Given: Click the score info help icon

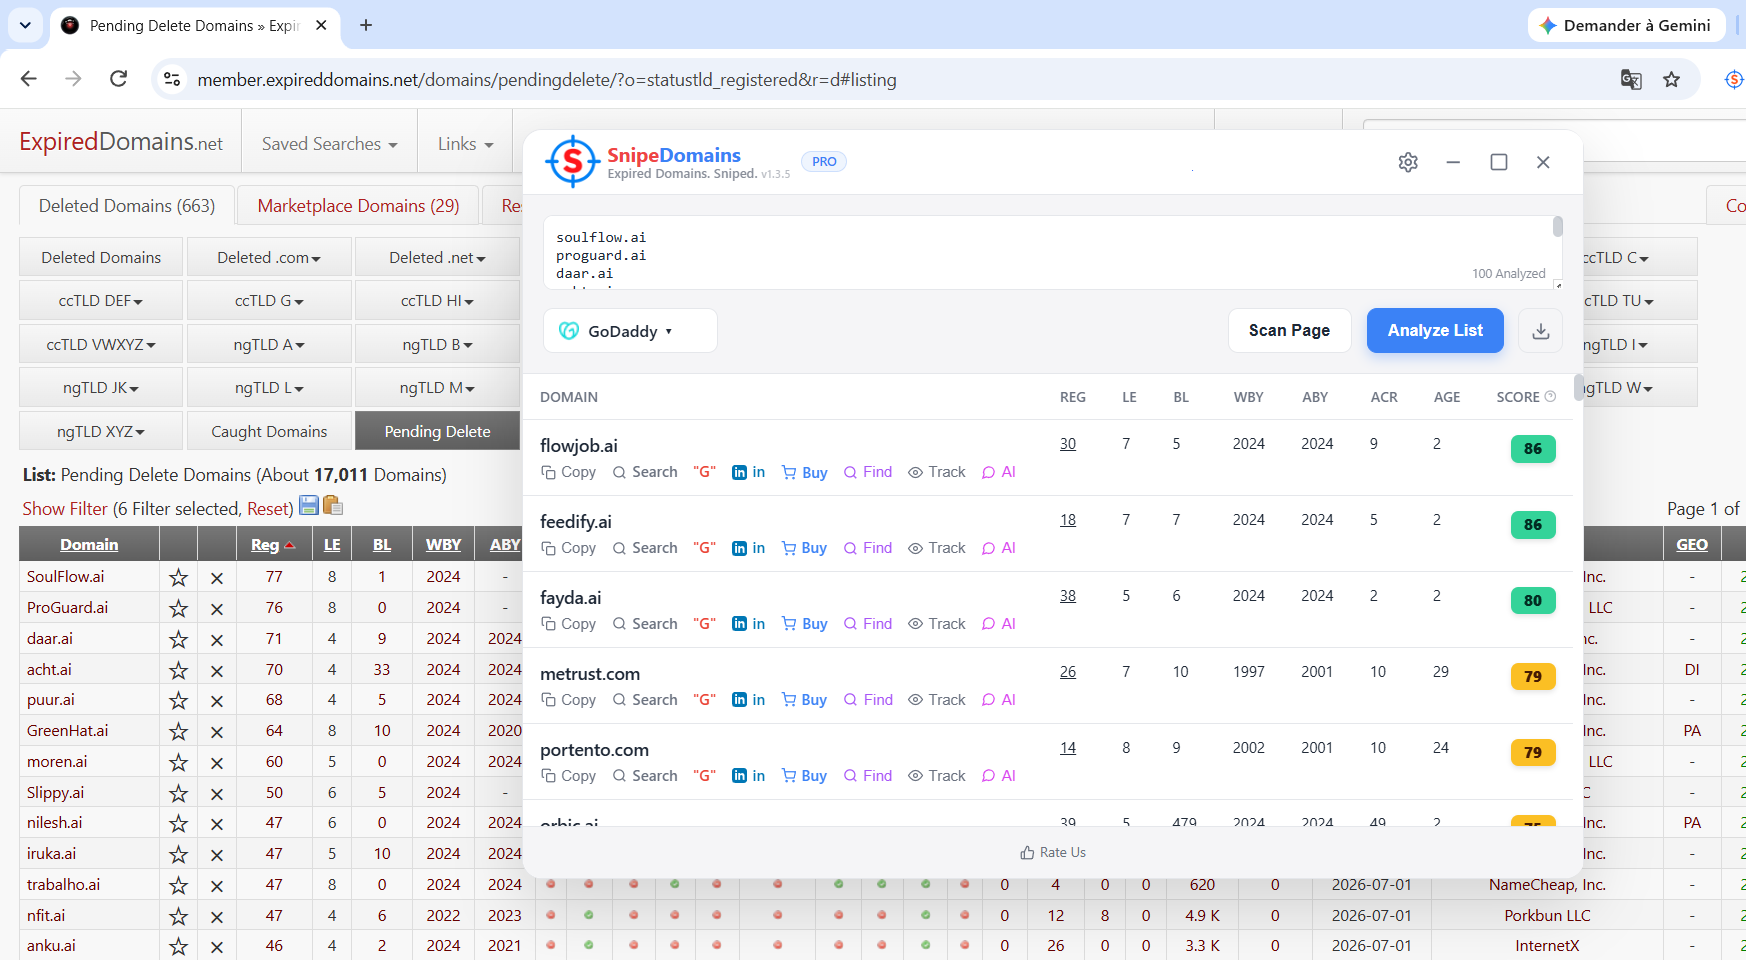Looking at the screenshot, I should point(1550,396).
